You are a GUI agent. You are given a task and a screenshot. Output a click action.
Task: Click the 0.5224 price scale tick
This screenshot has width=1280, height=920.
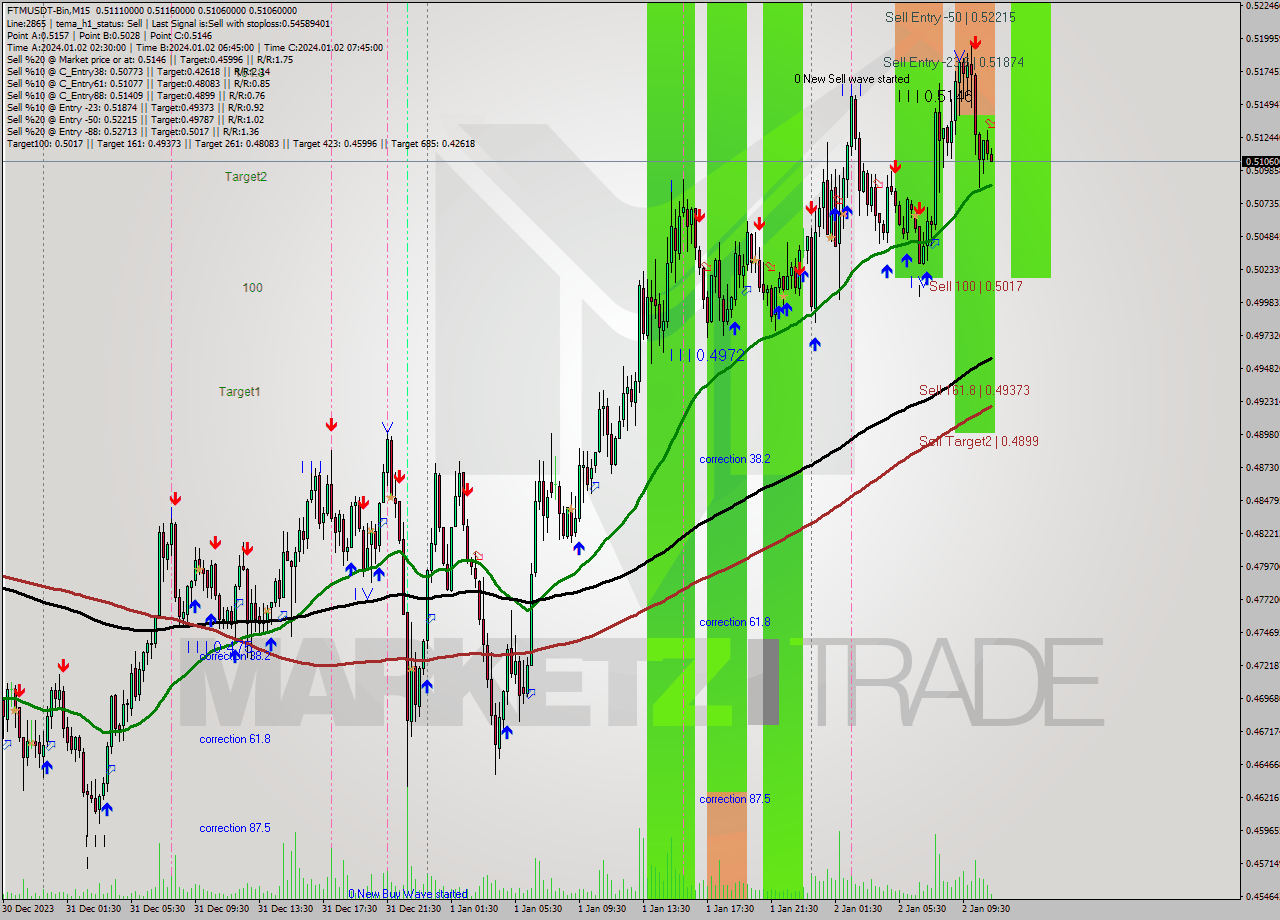tap(1261, 5)
